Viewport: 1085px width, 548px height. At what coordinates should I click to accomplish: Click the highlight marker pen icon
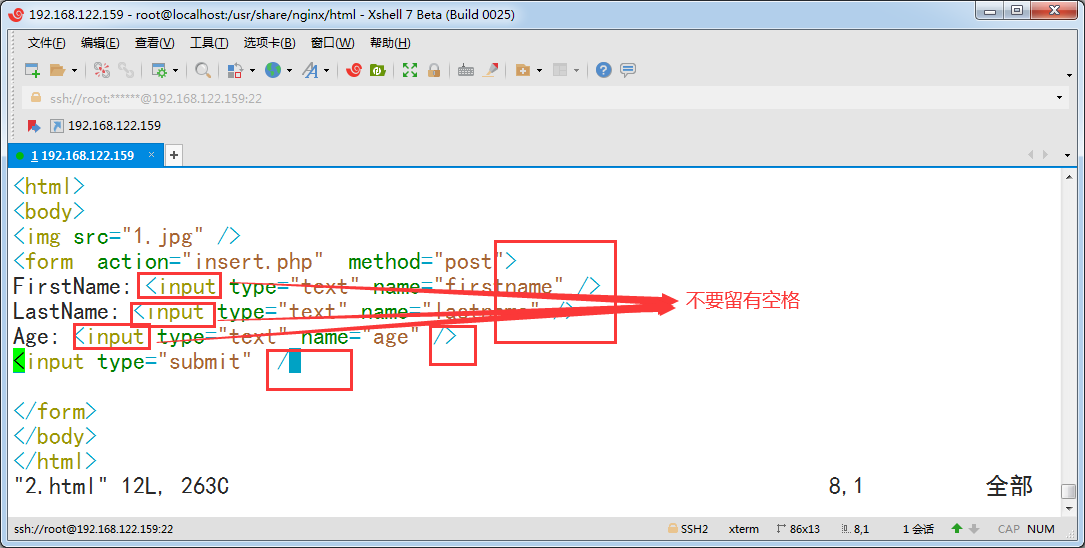tap(491, 70)
